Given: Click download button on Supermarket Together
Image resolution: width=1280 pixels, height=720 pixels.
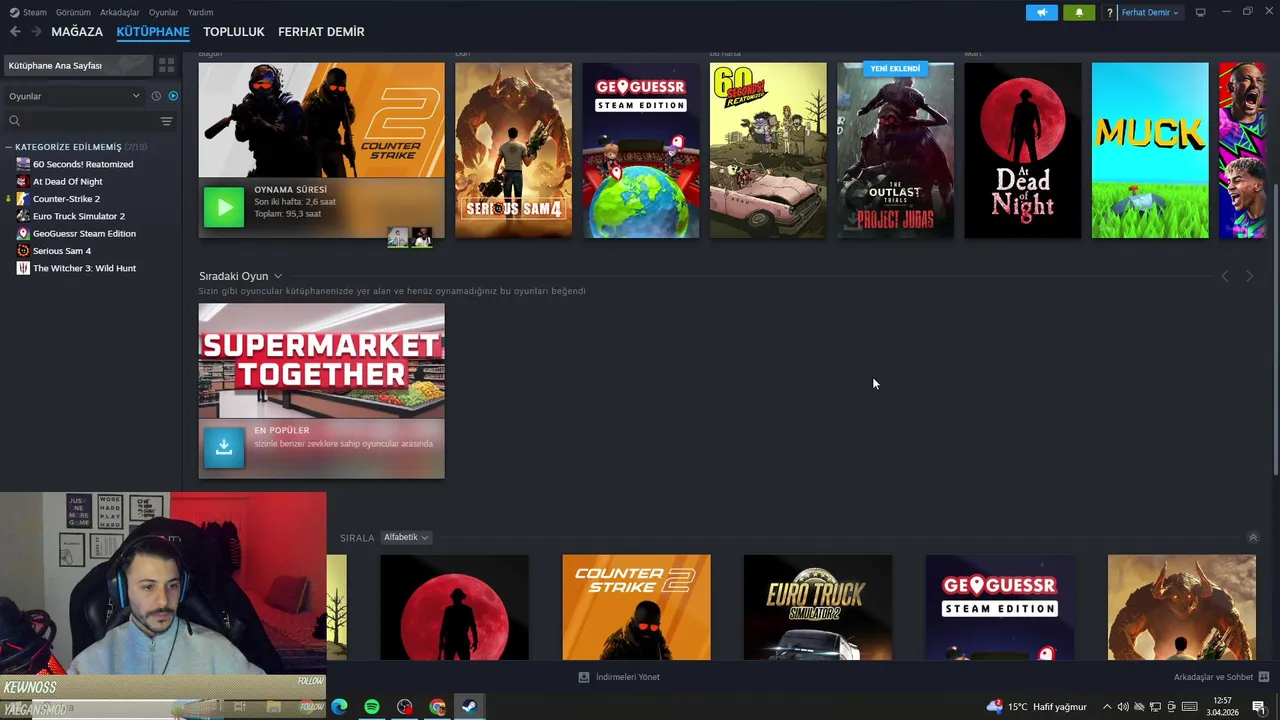Looking at the screenshot, I should (x=224, y=448).
